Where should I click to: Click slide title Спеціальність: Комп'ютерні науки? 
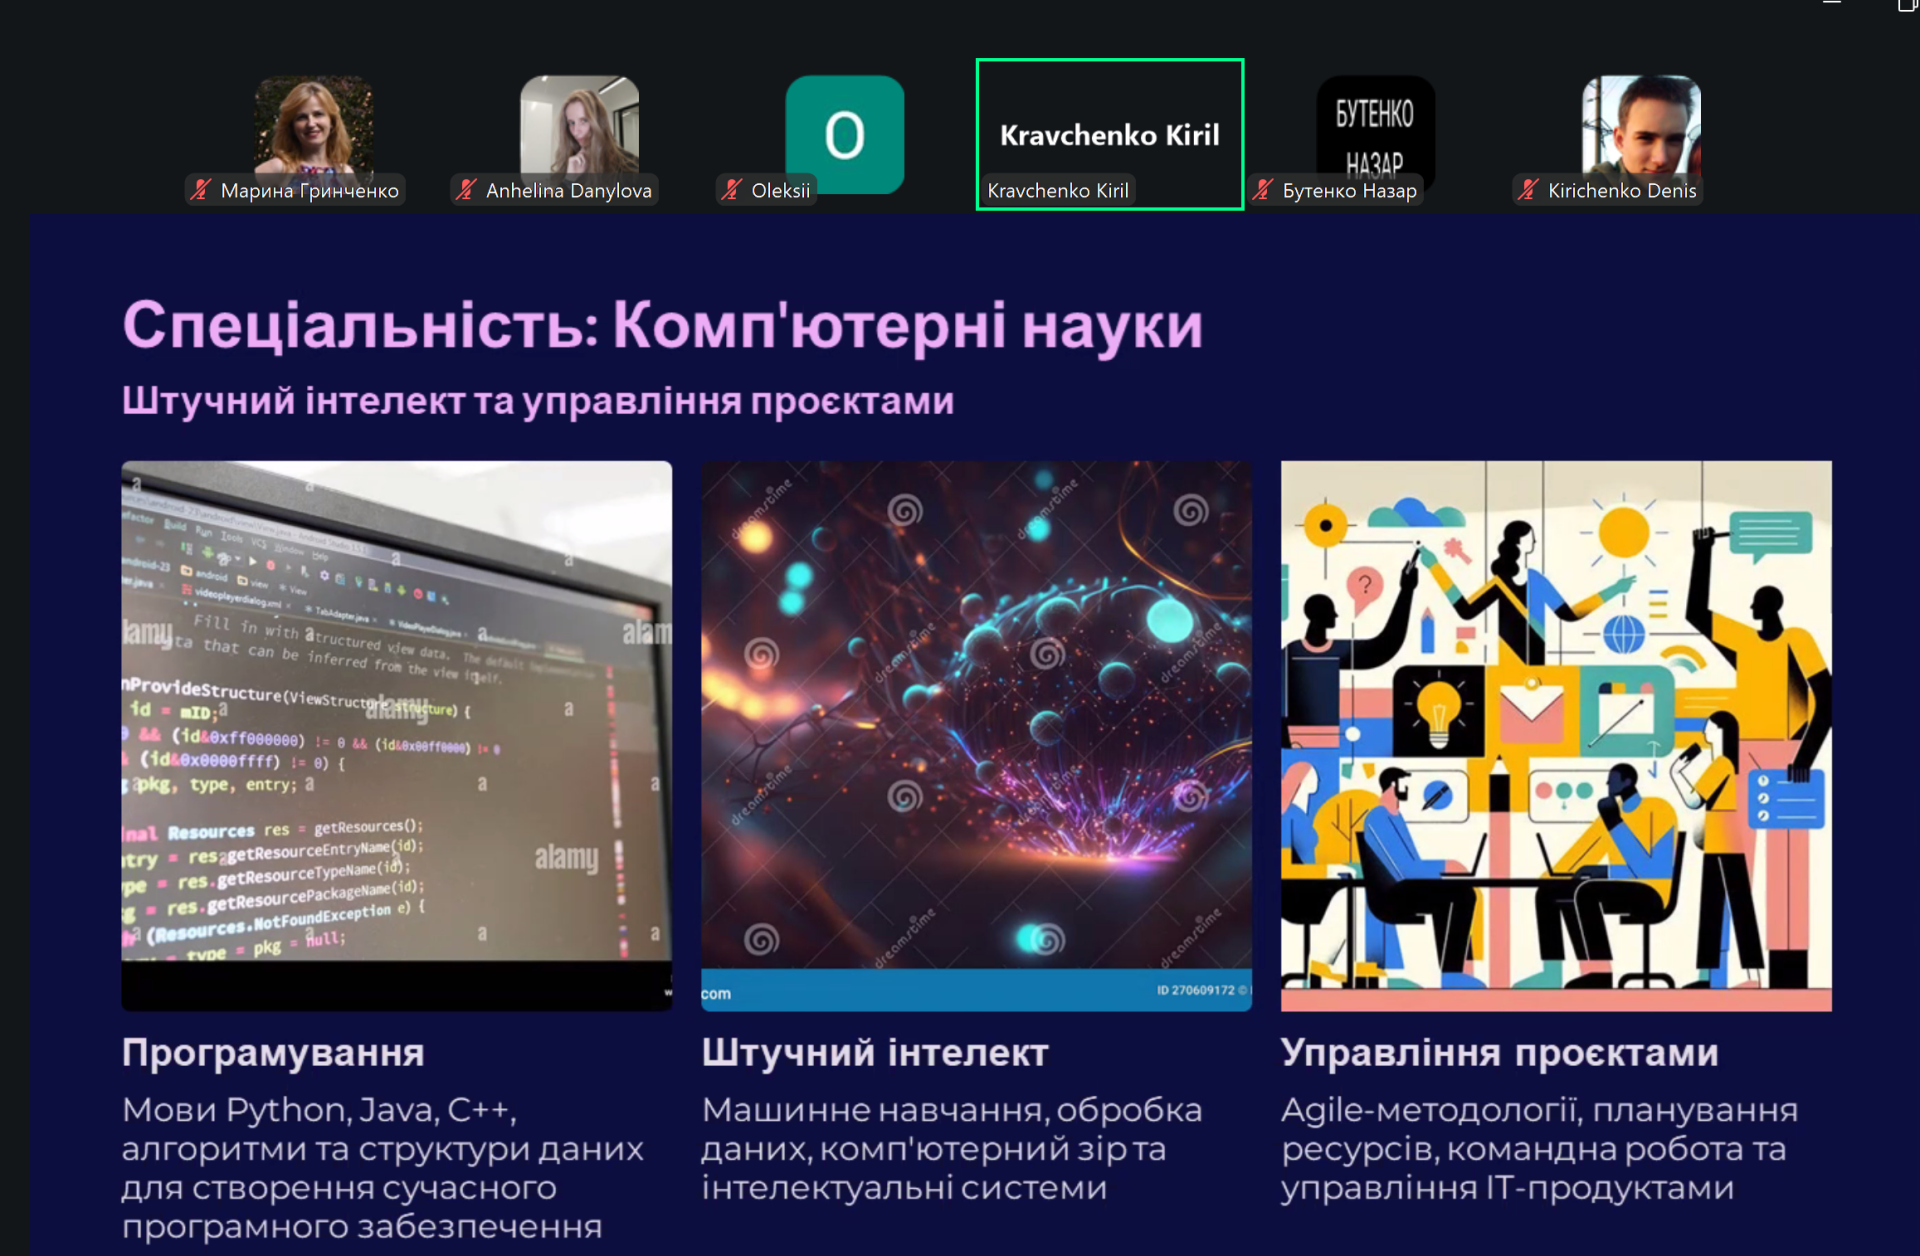(x=662, y=326)
